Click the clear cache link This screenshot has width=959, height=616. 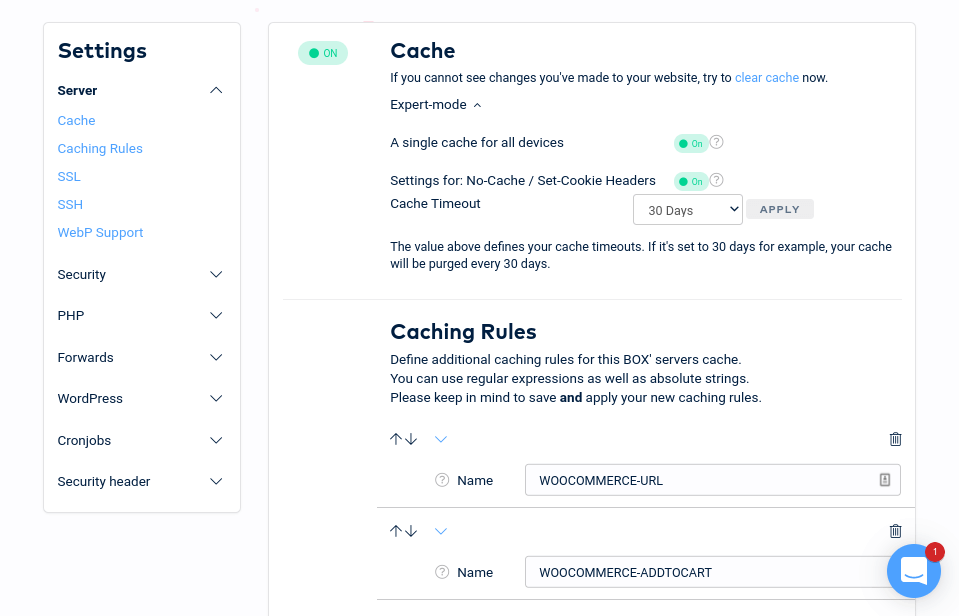click(767, 78)
